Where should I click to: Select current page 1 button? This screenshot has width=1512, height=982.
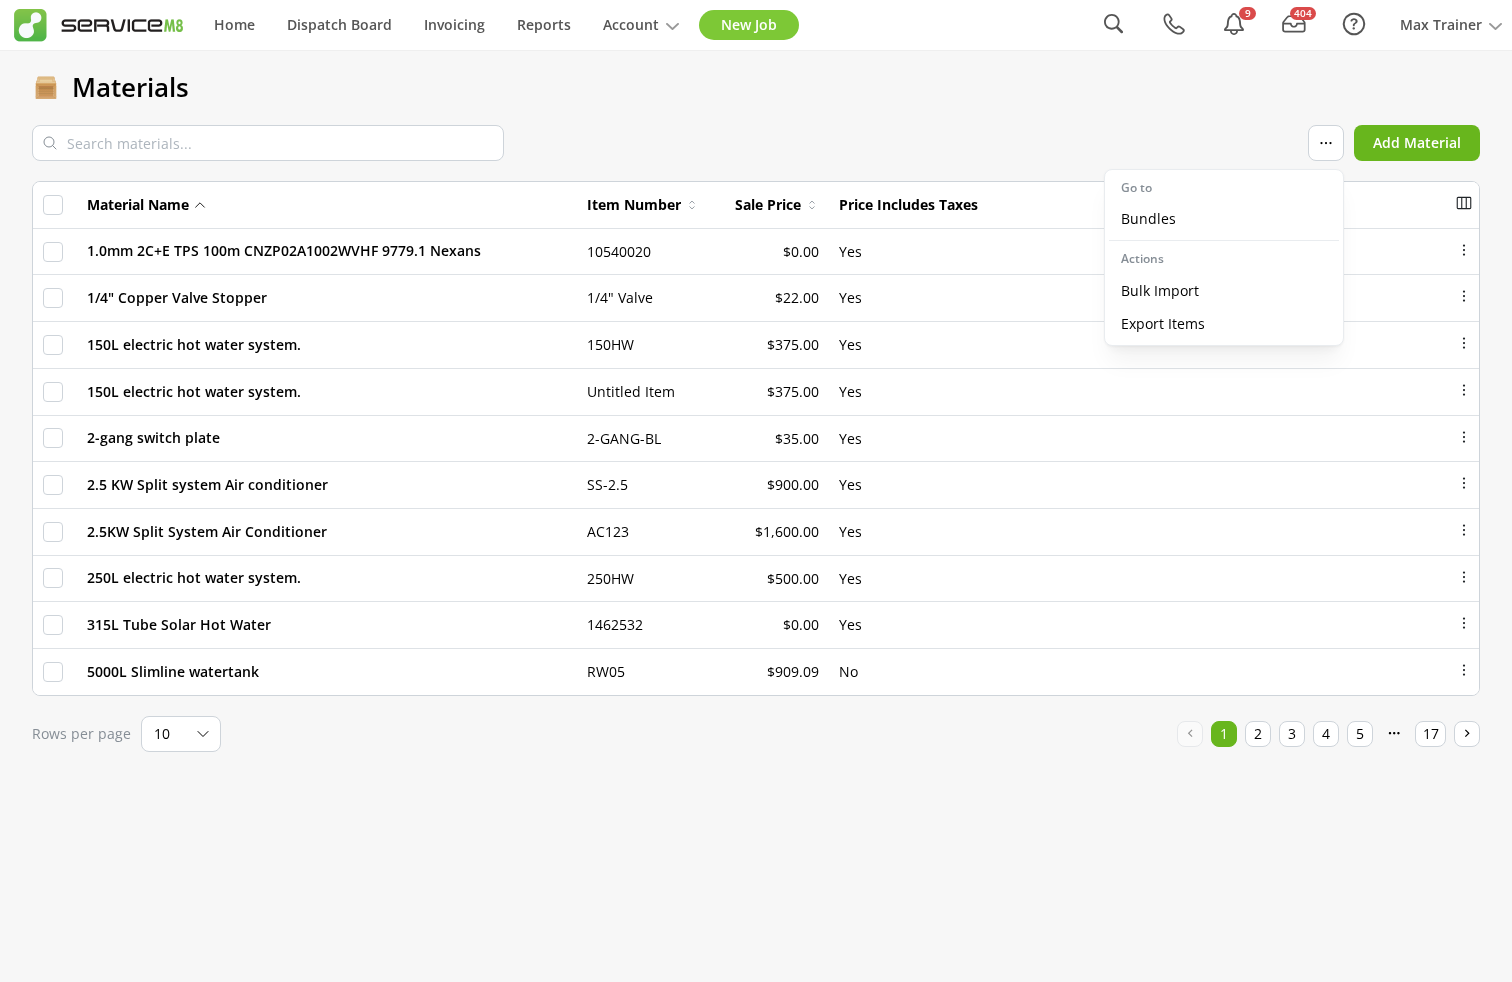(x=1224, y=734)
